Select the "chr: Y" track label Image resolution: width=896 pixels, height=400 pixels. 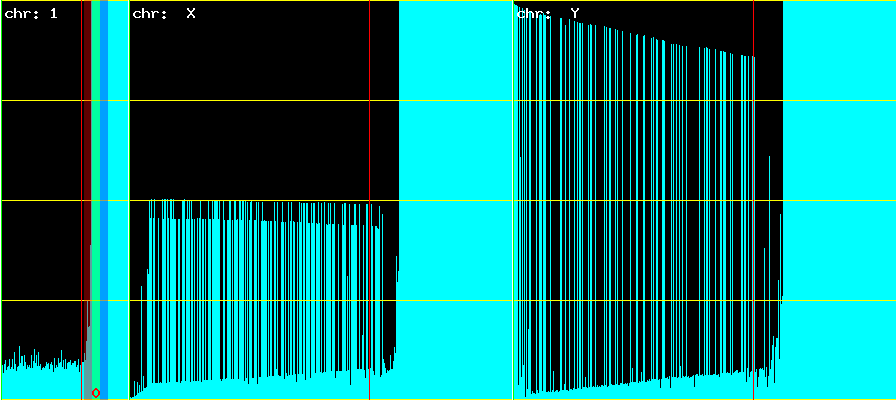click(x=548, y=13)
